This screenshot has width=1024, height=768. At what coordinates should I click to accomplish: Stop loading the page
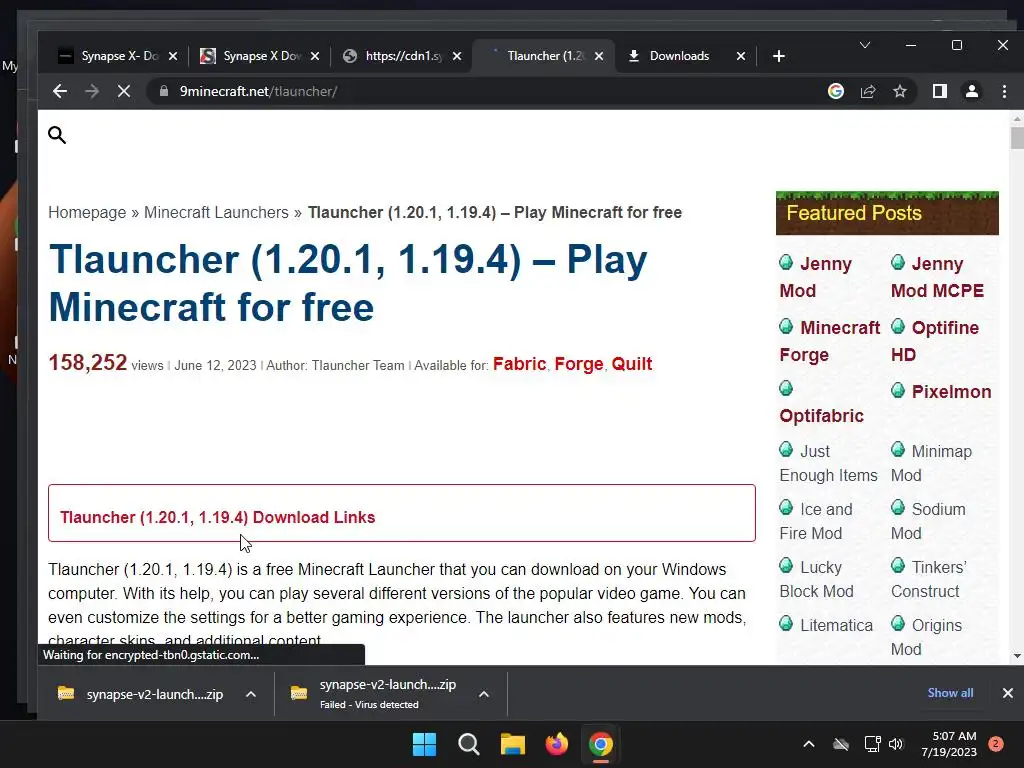(x=123, y=91)
